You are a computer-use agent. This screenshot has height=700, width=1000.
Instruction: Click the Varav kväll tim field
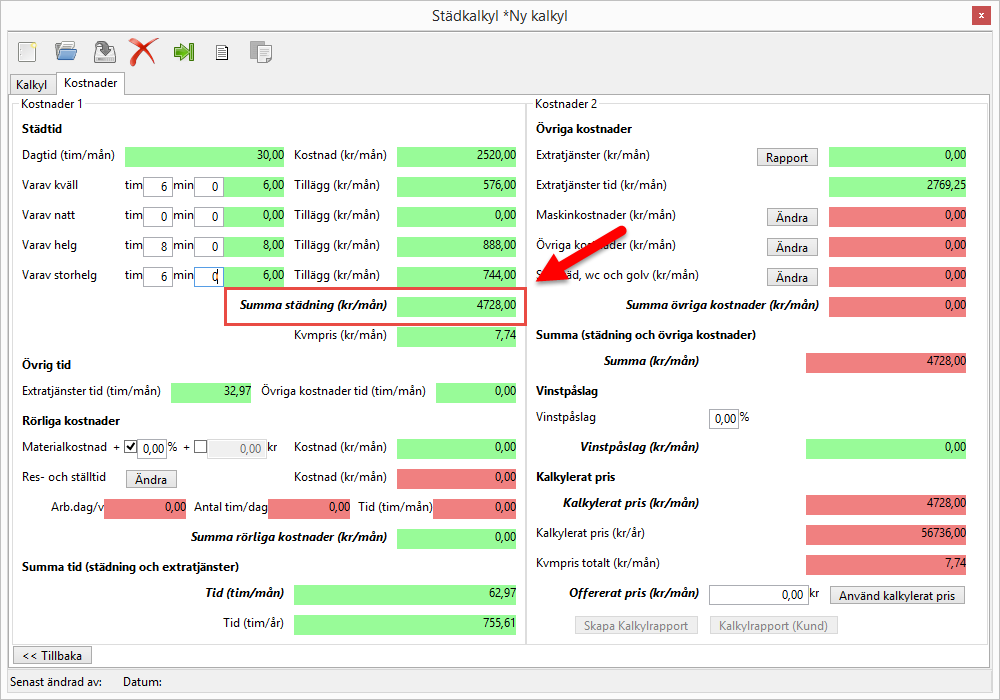(157, 186)
